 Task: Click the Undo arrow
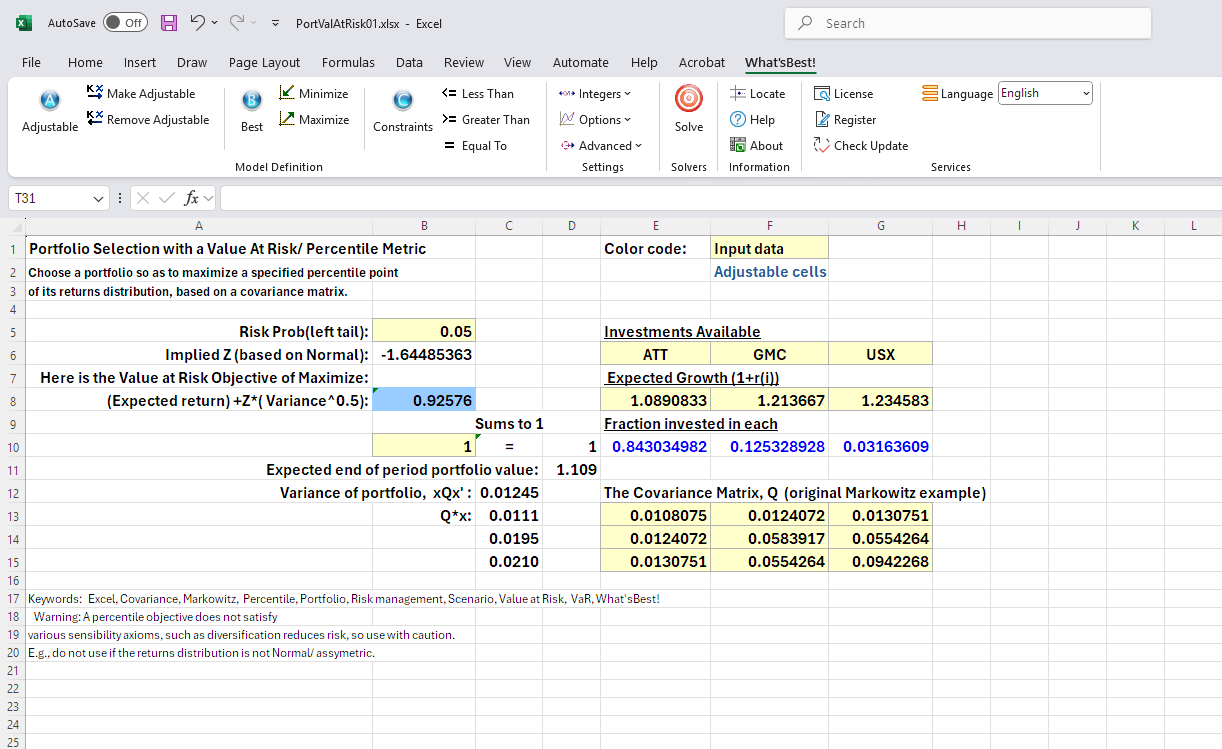(x=198, y=23)
